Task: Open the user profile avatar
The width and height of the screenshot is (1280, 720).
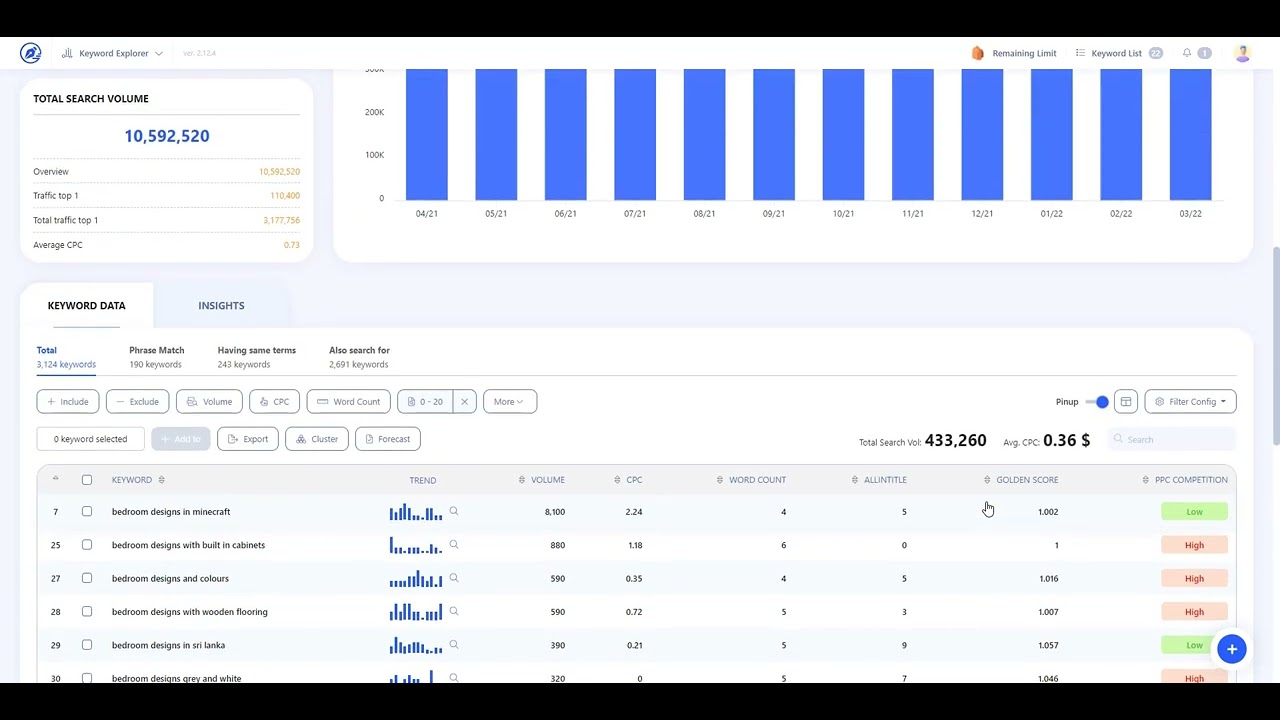Action: 1242,53
